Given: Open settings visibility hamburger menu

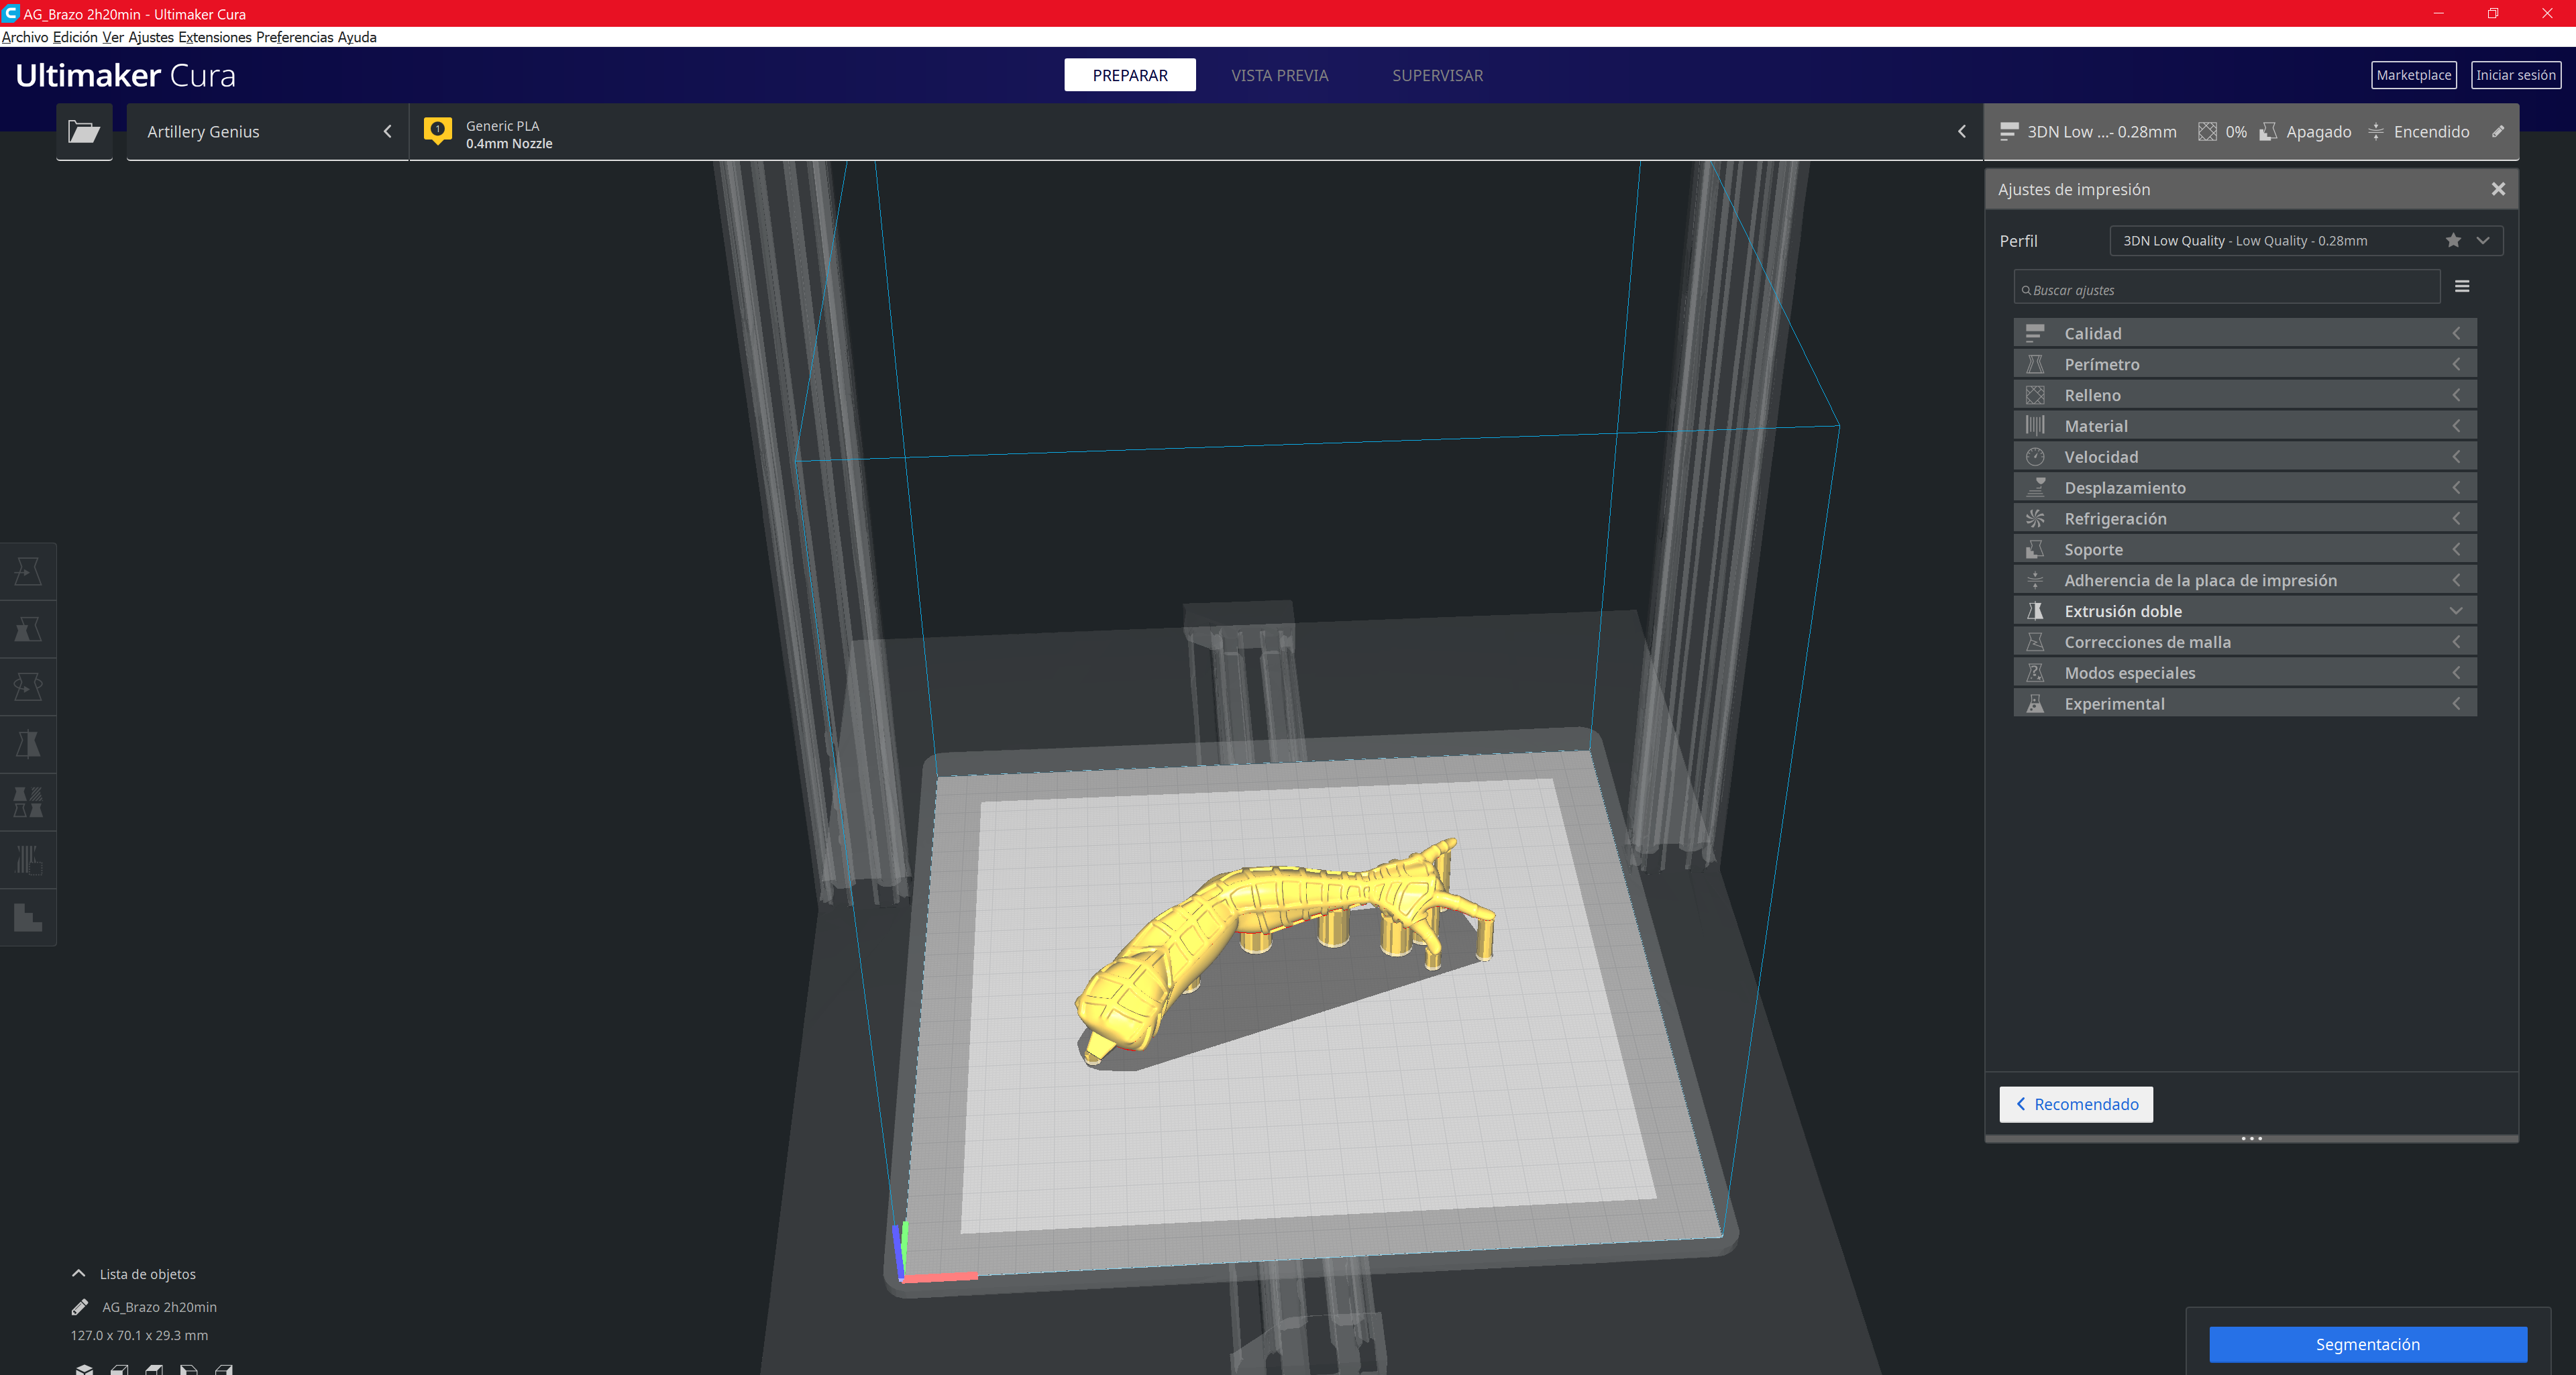Looking at the screenshot, I should [x=2462, y=287].
